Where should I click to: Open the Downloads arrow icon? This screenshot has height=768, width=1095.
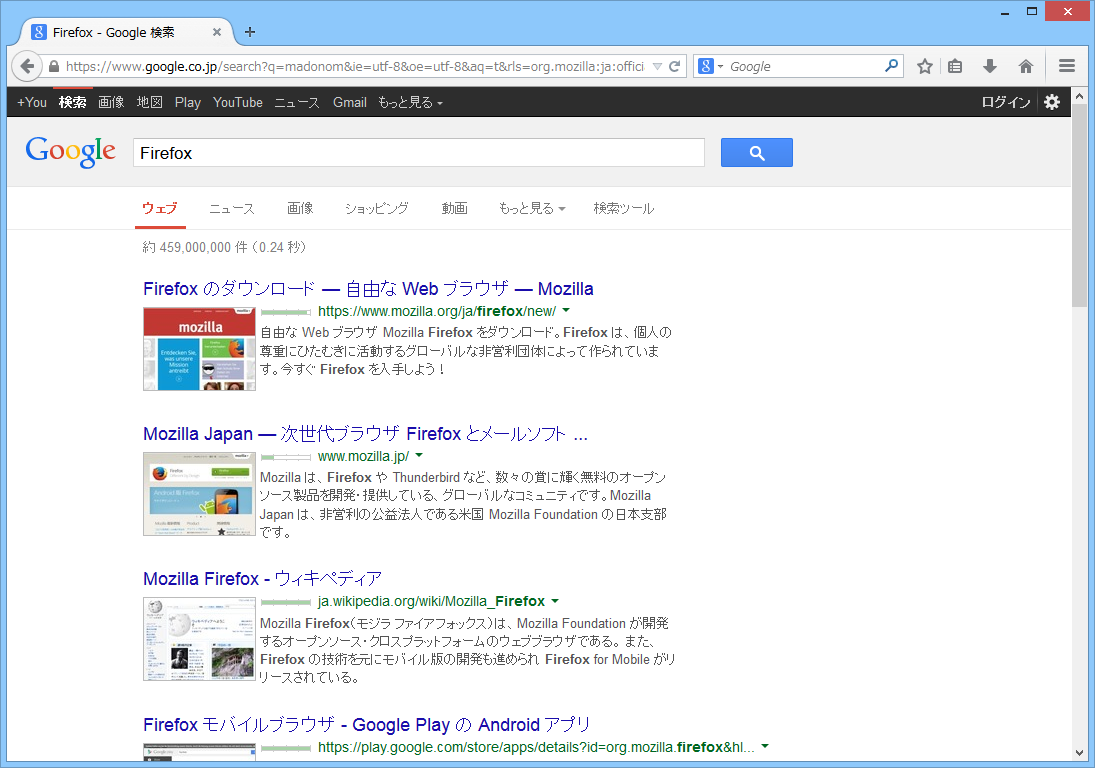point(990,66)
